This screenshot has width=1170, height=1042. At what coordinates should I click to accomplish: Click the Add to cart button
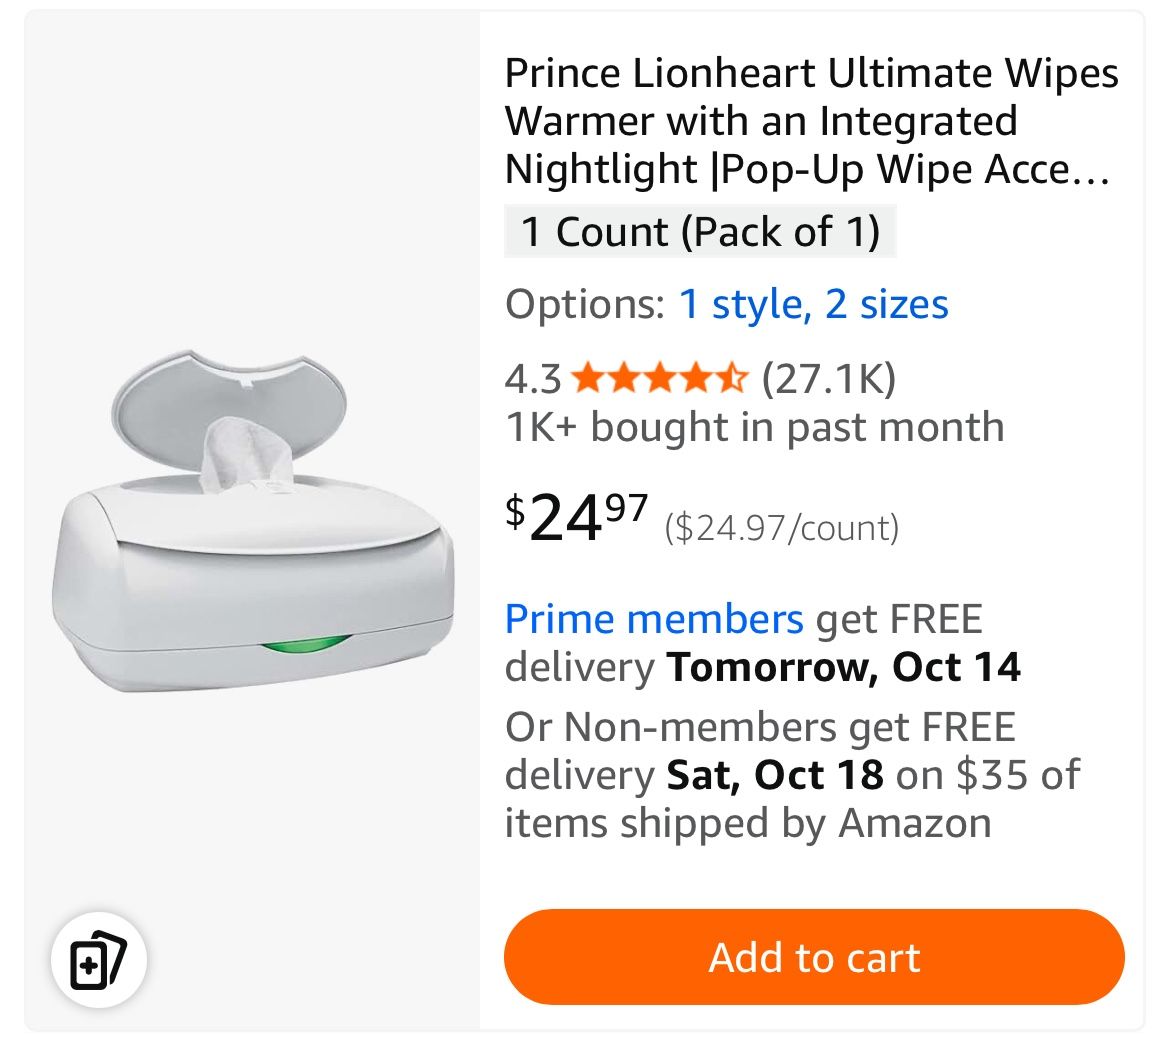tap(813, 957)
